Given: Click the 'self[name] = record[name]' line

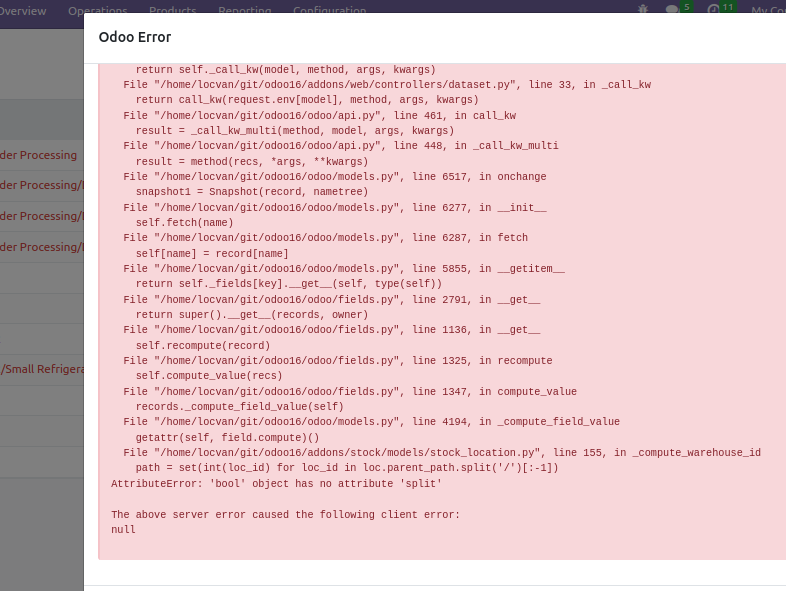Looking at the screenshot, I should pyautogui.click(x=212, y=254).
